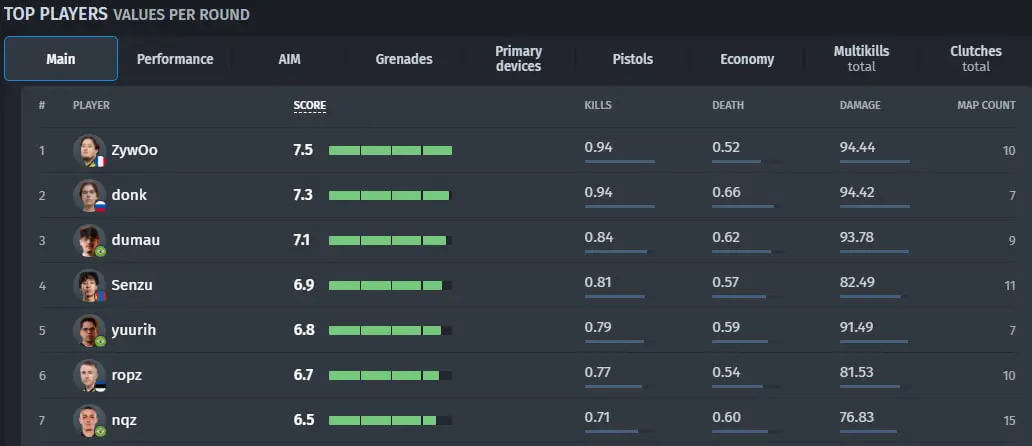
Task: Open donk's player avatar
Action: (90, 195)
